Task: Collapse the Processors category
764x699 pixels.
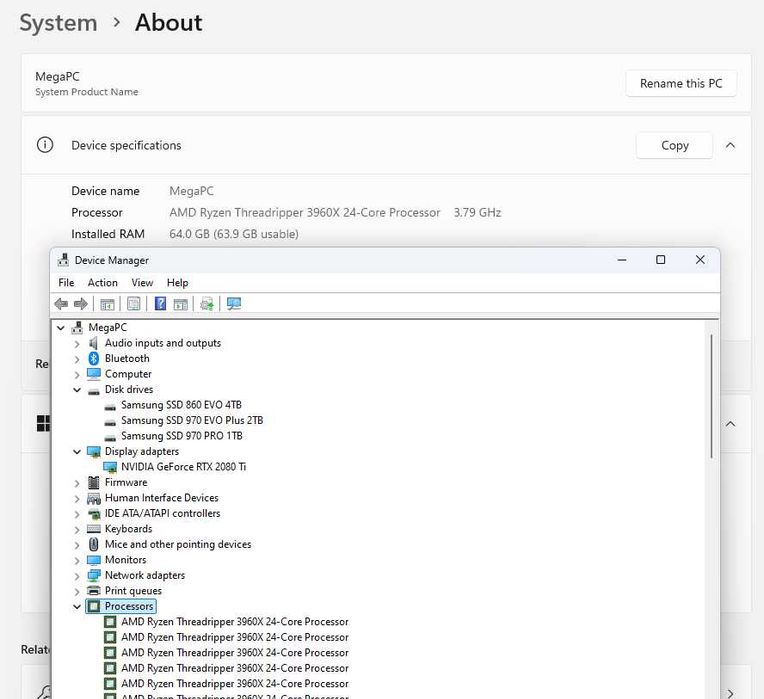Action: point(77,606)
